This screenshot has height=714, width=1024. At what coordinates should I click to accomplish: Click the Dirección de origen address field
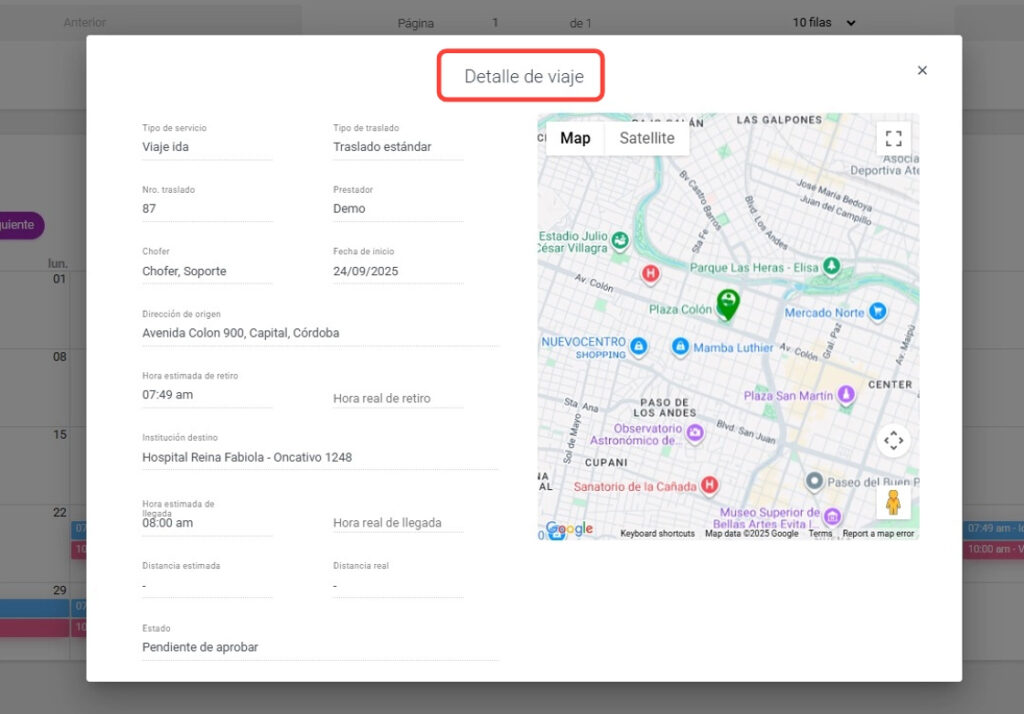pos(320,333)
